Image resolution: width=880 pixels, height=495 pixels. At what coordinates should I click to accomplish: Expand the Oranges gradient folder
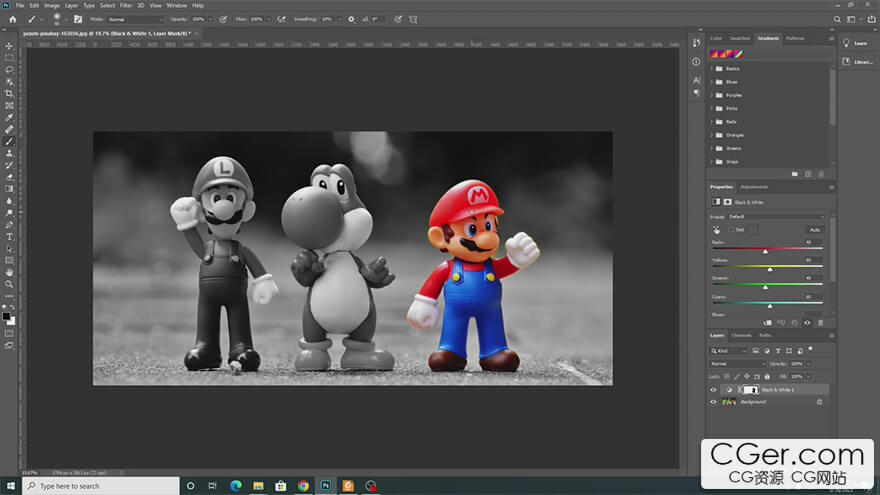pos(712,135)
